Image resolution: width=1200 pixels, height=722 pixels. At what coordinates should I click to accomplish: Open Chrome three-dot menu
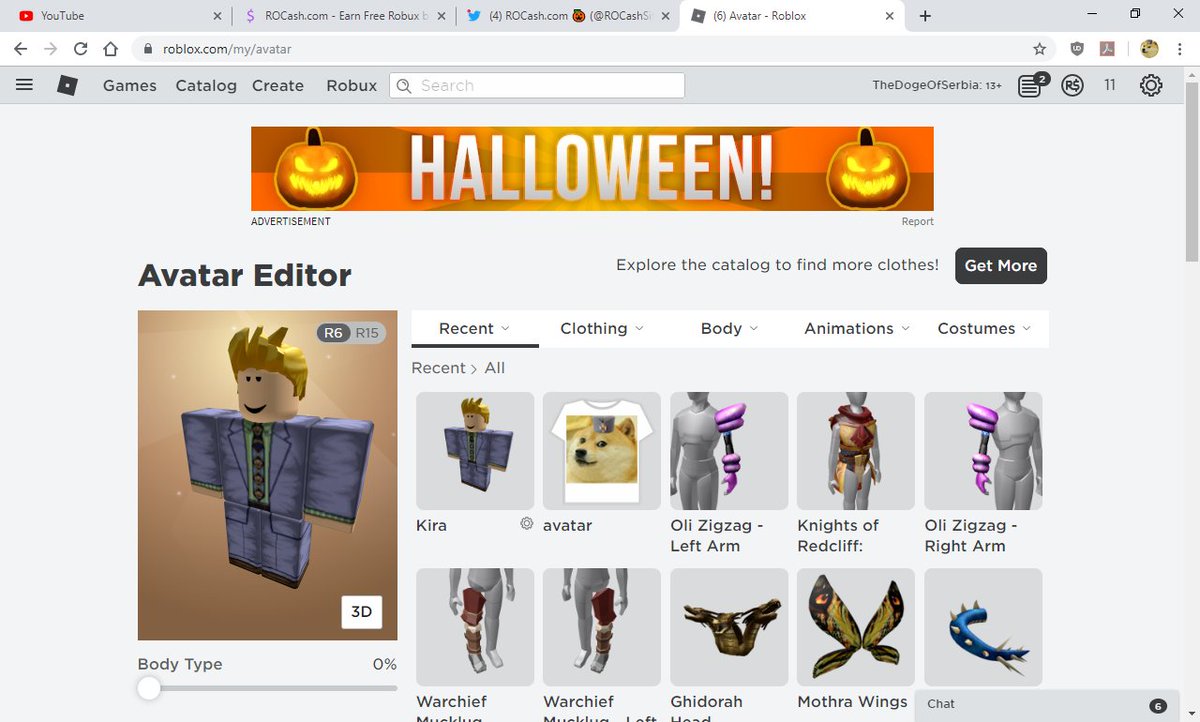[x=1181, y=48]
